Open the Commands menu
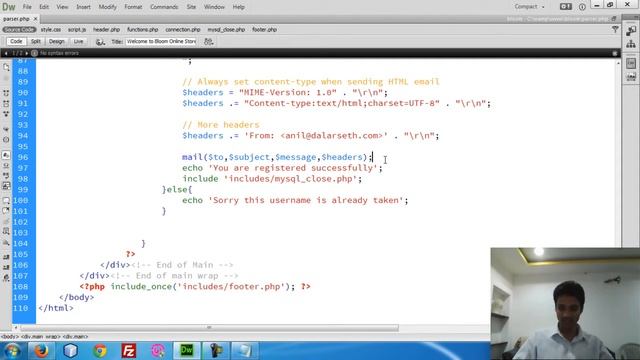The image size is (640, 360). point(164,7)
